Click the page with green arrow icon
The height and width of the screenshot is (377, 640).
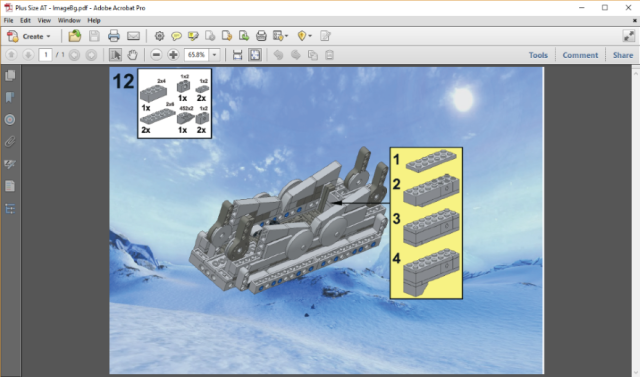[244, 36]
